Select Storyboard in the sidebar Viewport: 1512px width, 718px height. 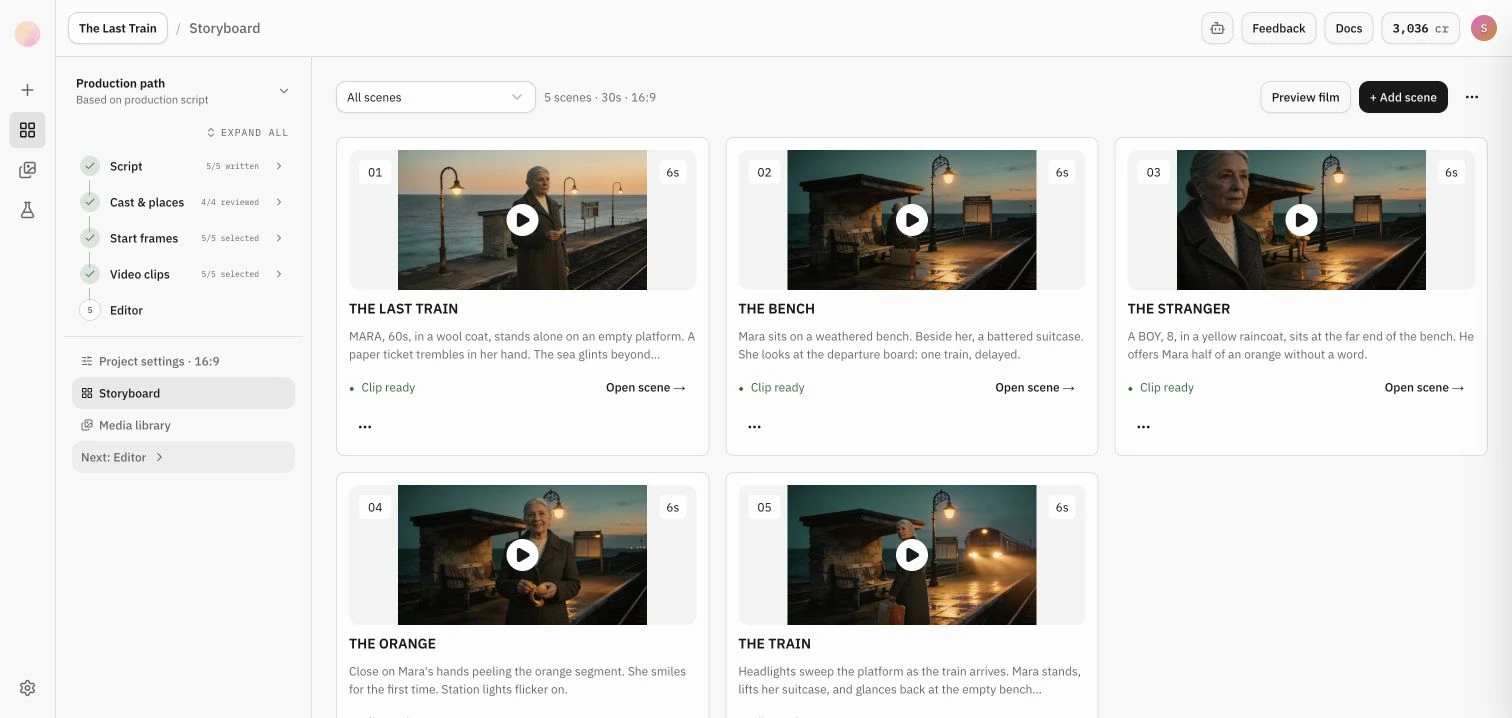point(183,393)
